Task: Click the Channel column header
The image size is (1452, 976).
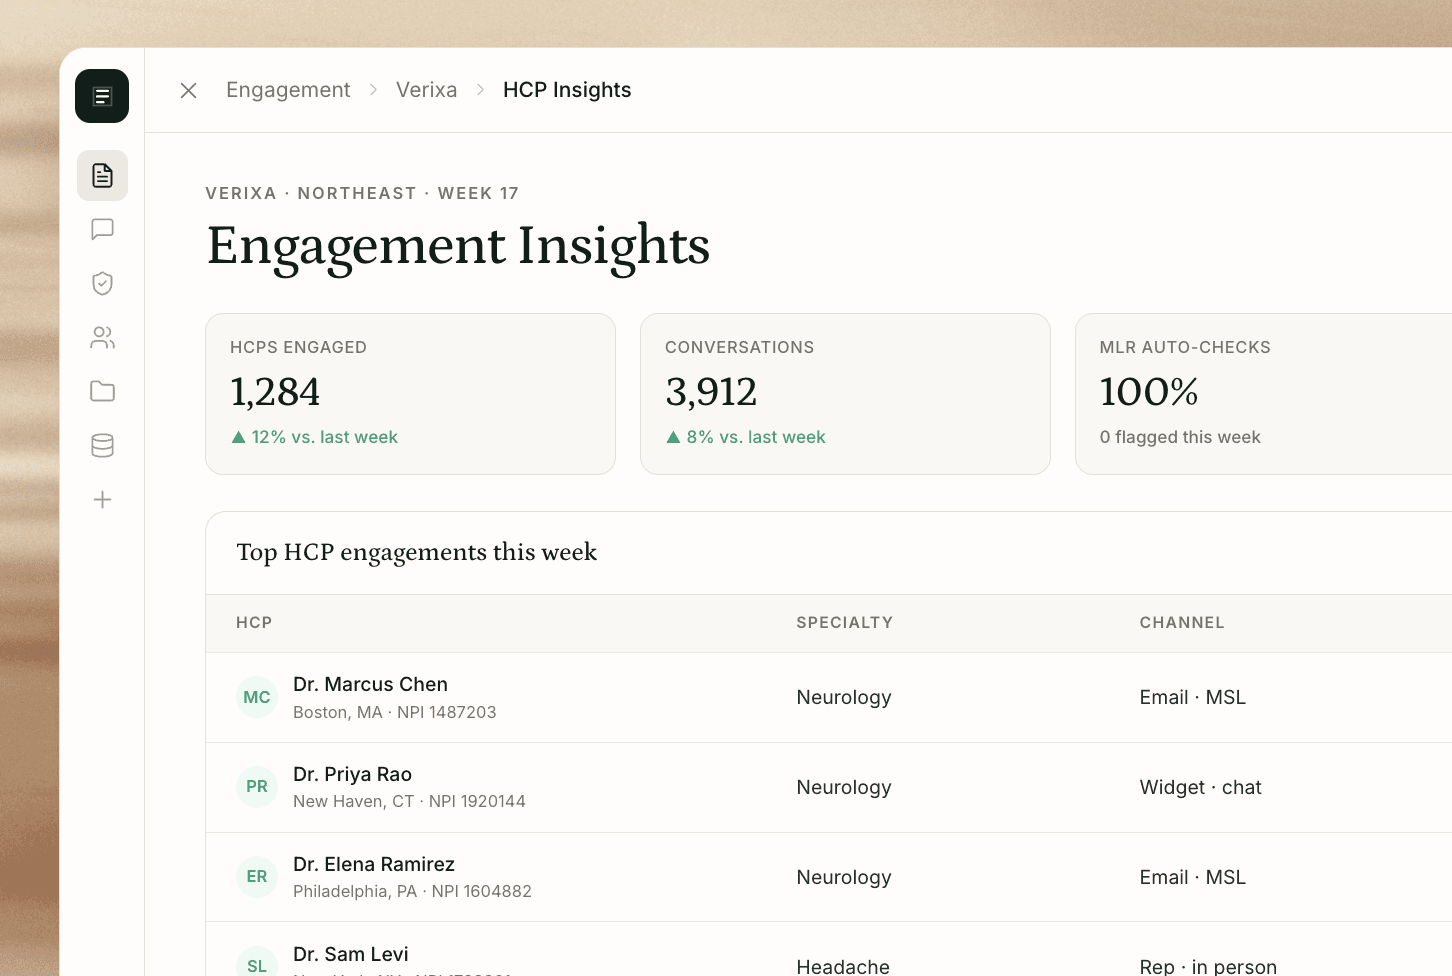Action: pos(1182,622)
